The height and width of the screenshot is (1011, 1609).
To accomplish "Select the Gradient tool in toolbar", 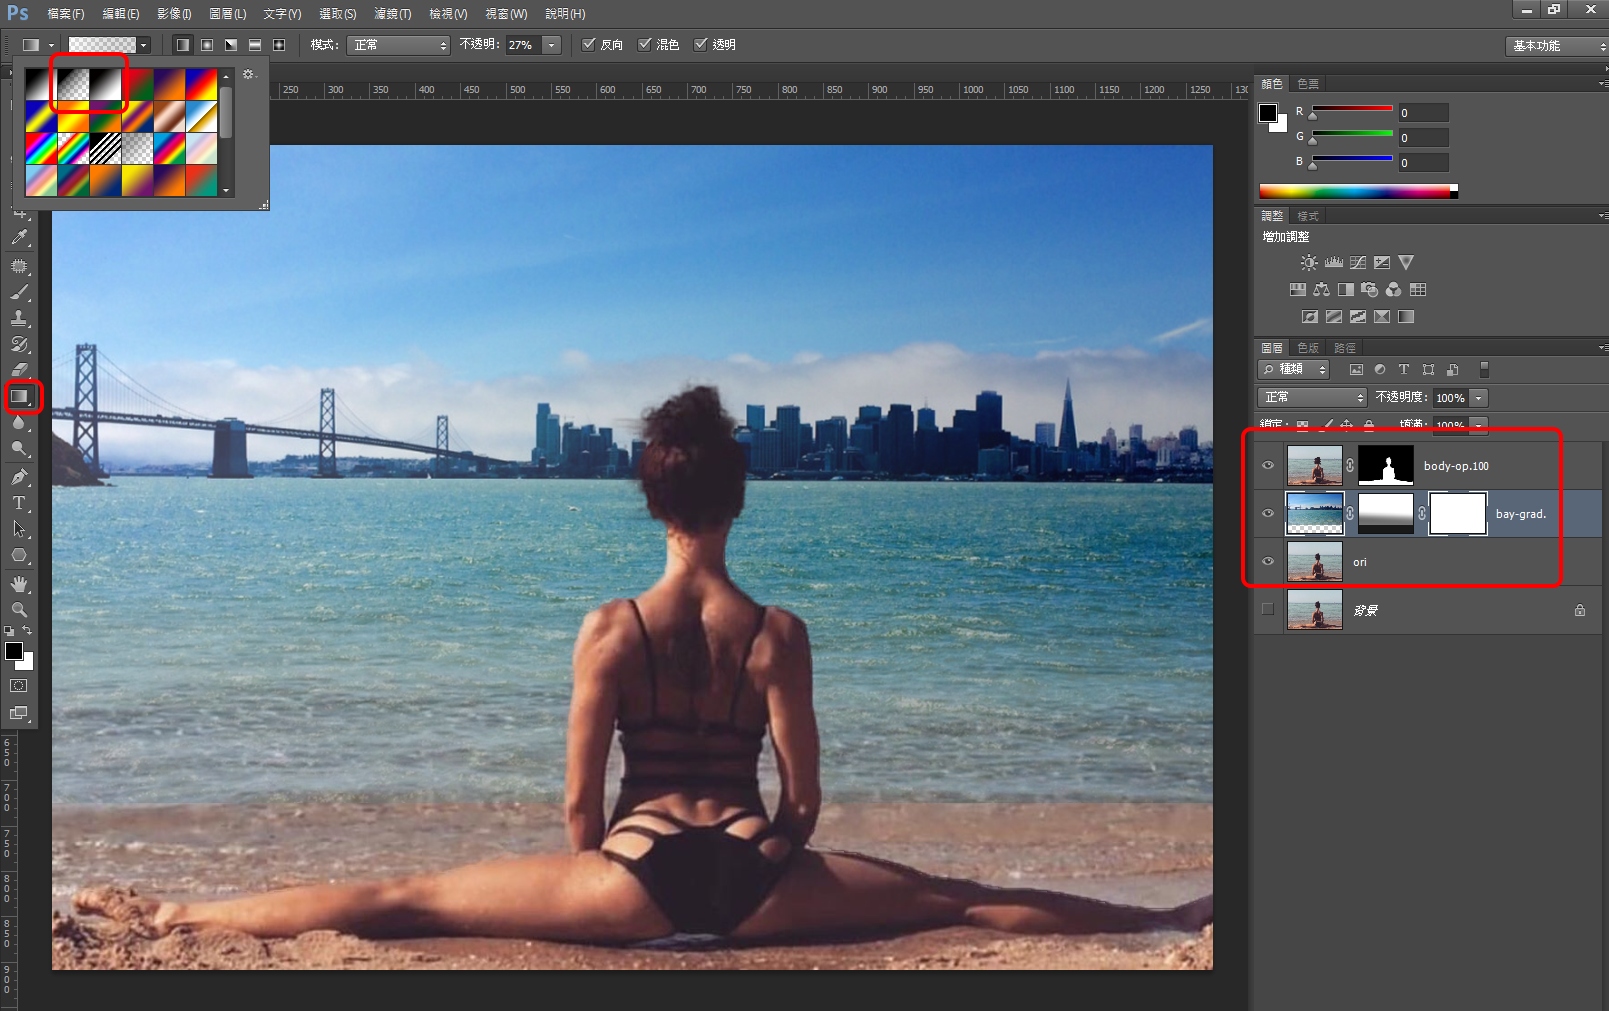I will click(19, 397).
